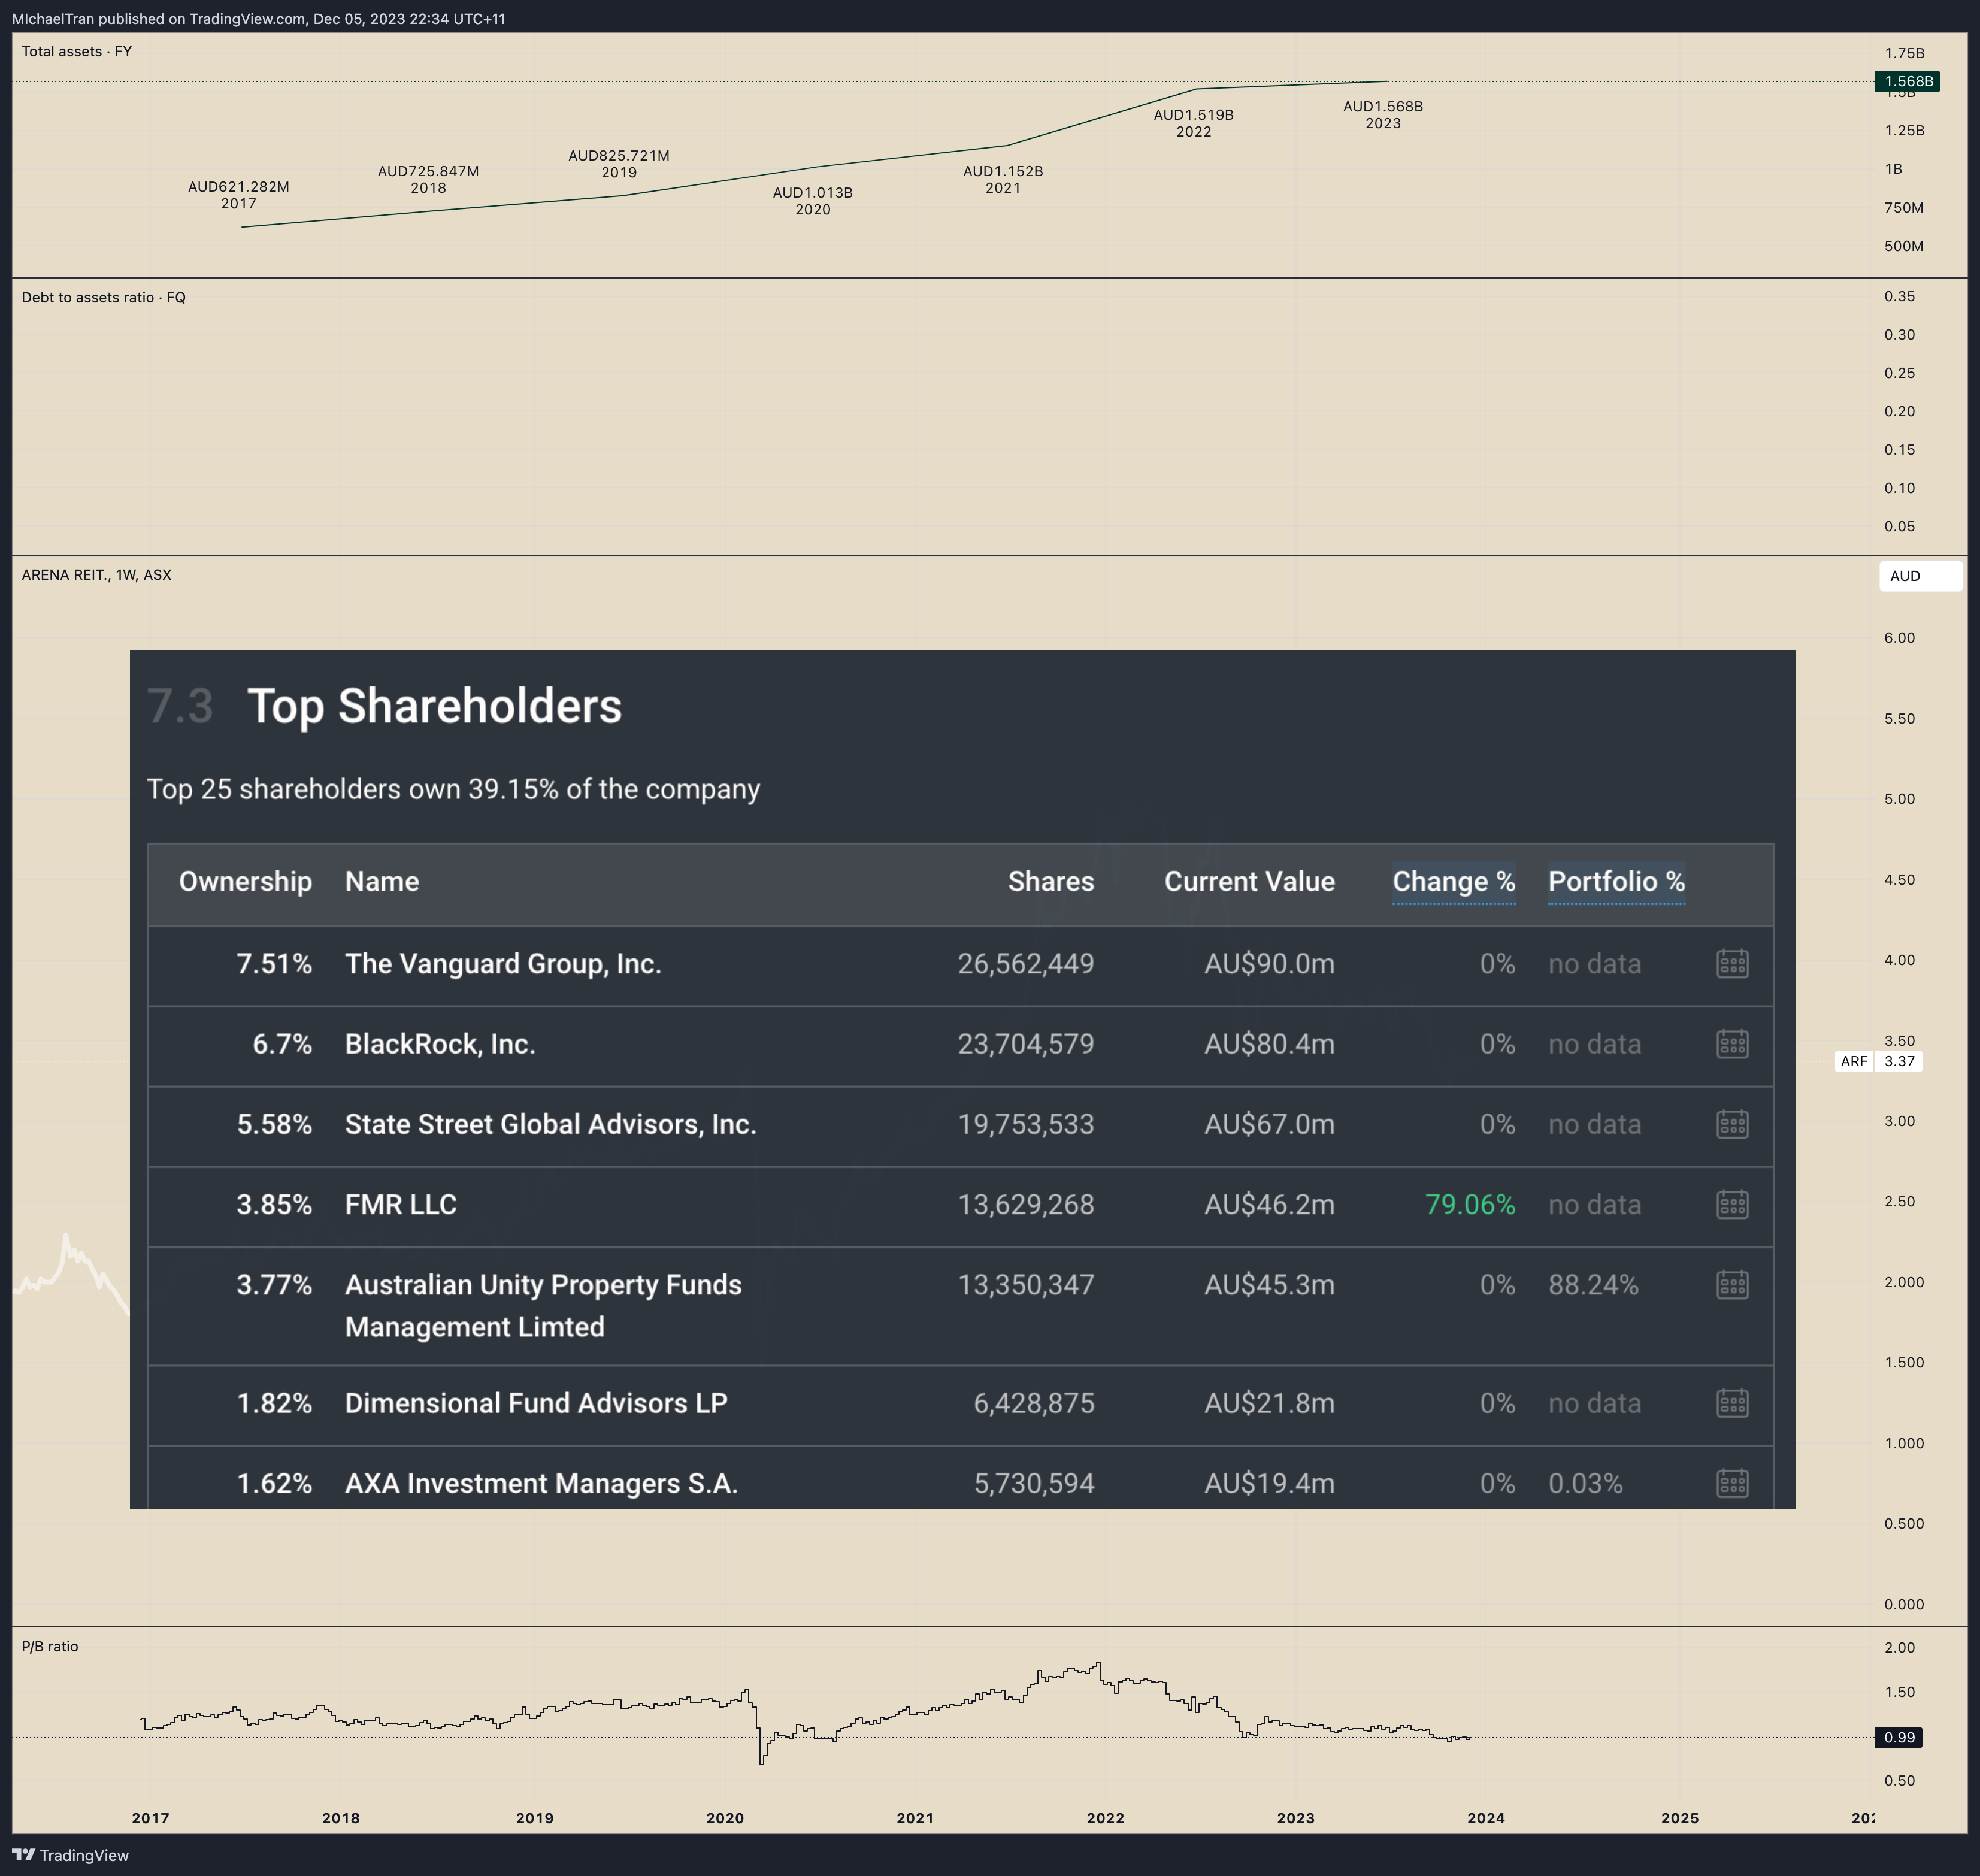
Task: Click the 26,562,449 shares value
Action: click(1026, 964)
